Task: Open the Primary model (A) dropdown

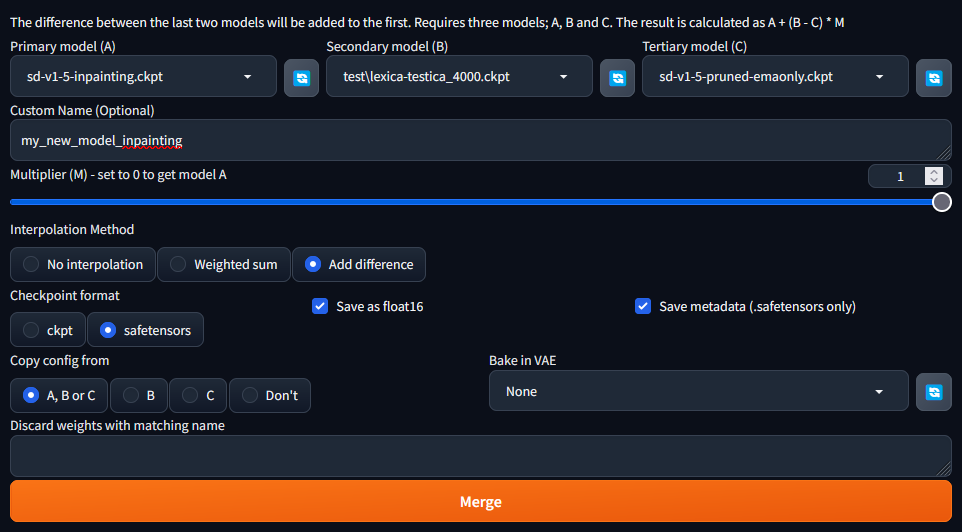Action: coord(142,76)
